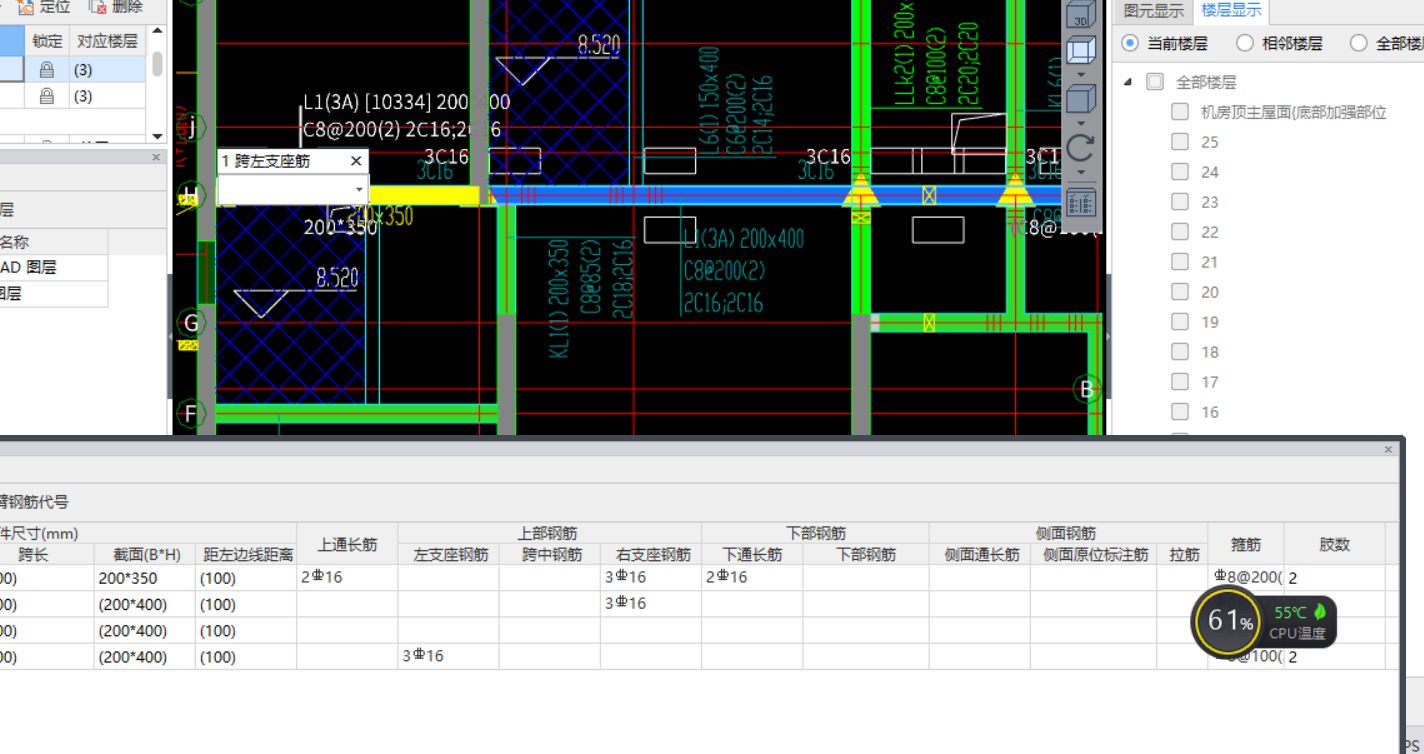
Task: Select the solid shaded cube view icon
Action: pos(1080,98)
